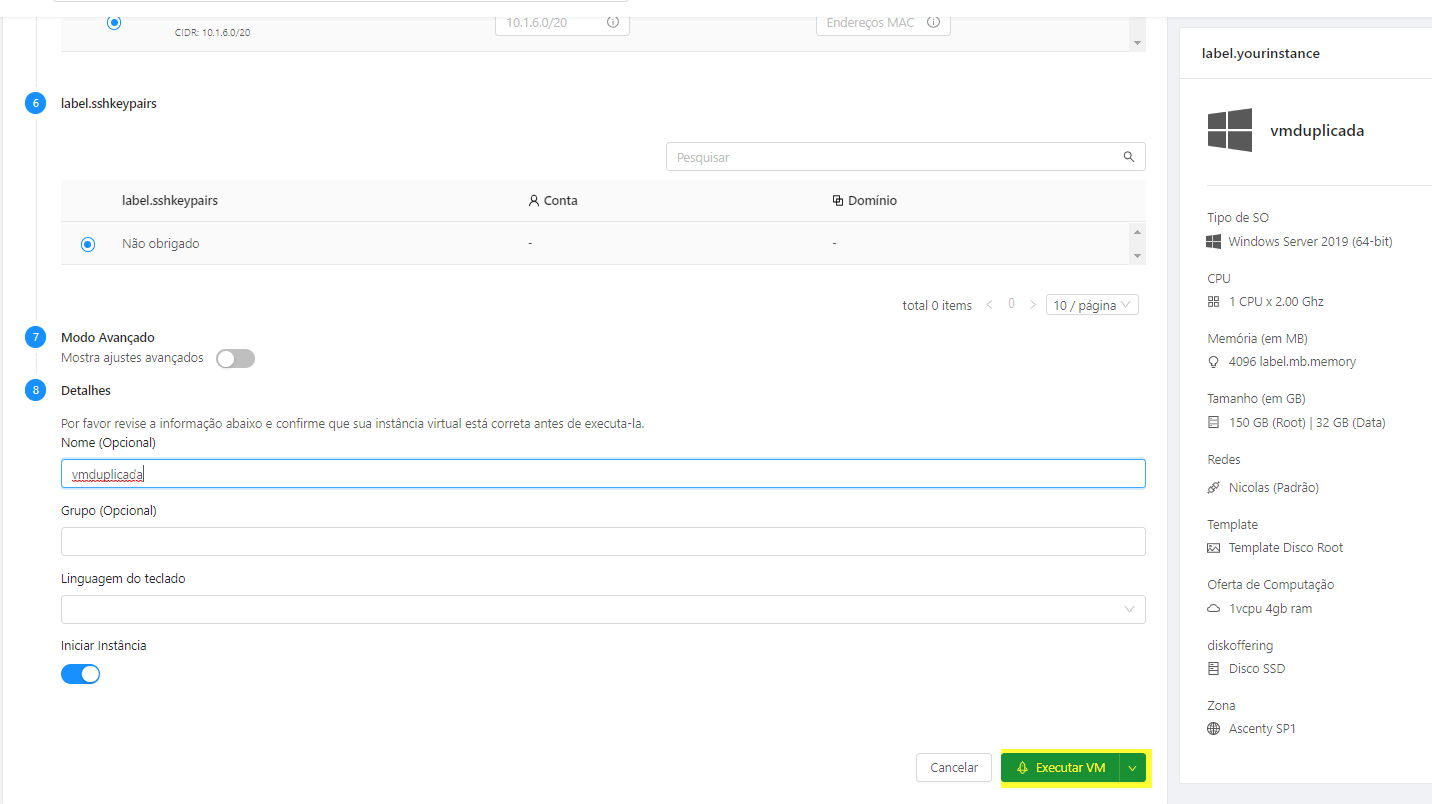The image size is (1432, 804).
Task: Click info icon beside Endereços MAC field
Action: pyautogui.click(x=934, y=22)
